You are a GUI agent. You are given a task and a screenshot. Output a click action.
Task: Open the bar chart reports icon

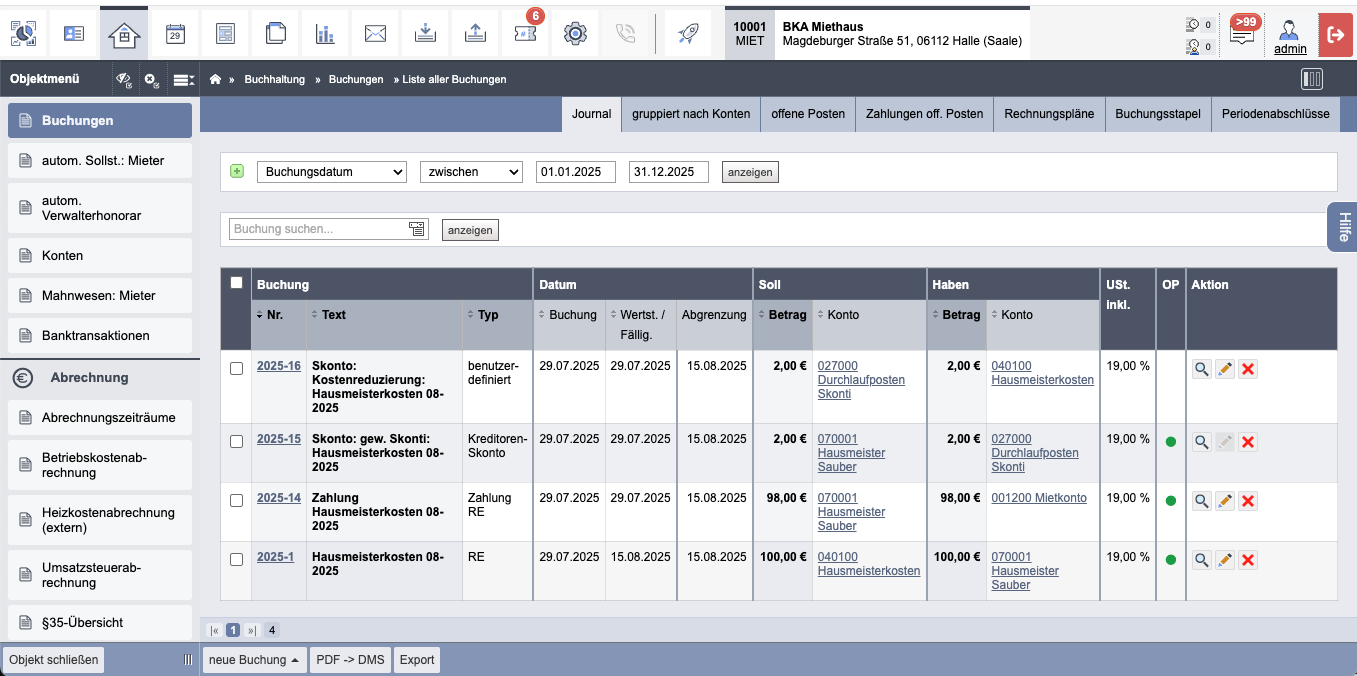click(325, 34)
